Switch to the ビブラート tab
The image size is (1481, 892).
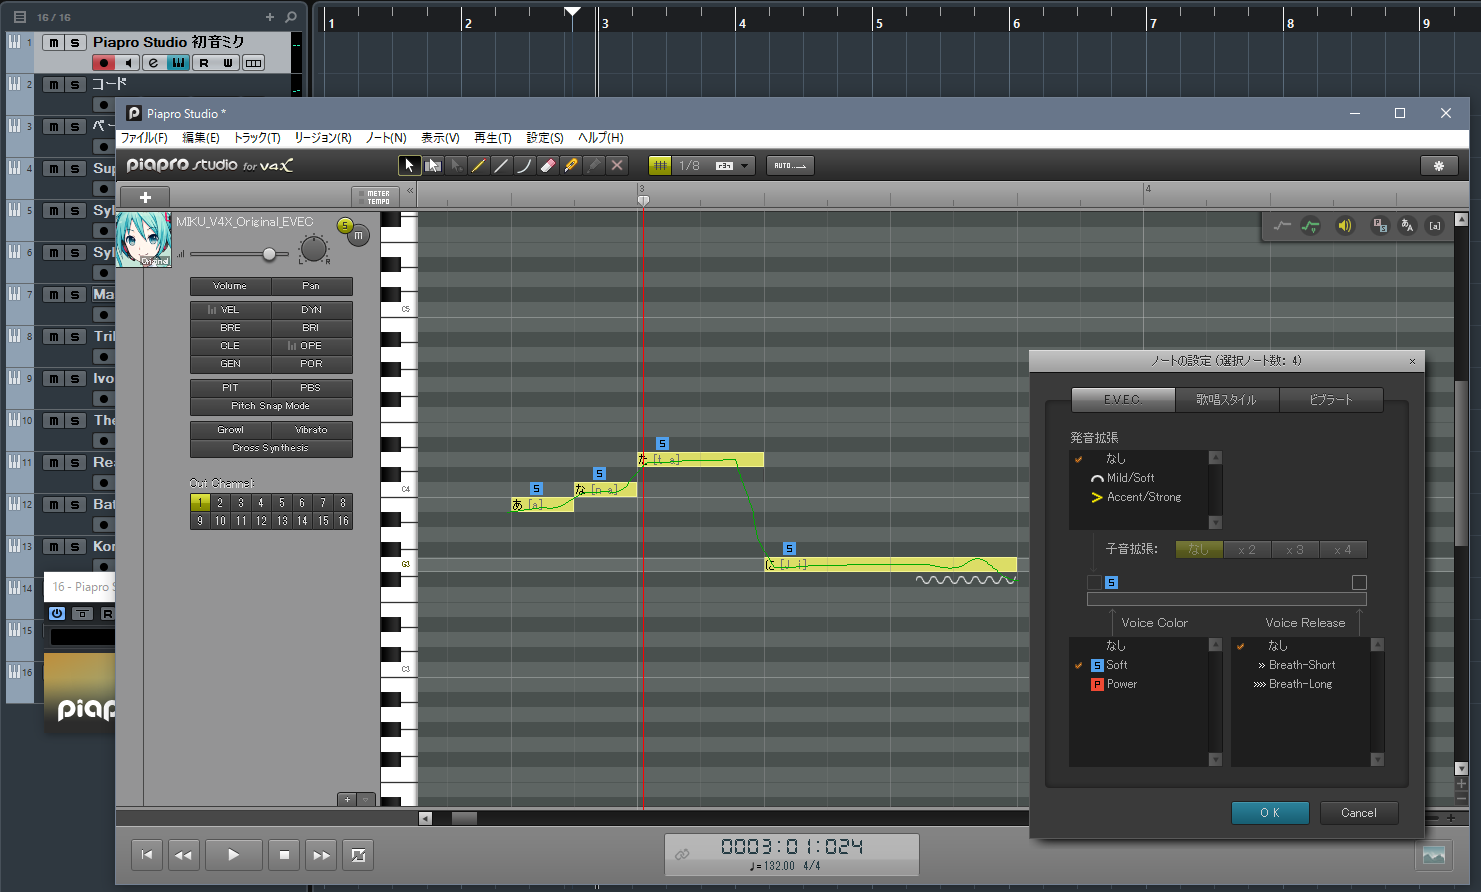click(1331, 400)
